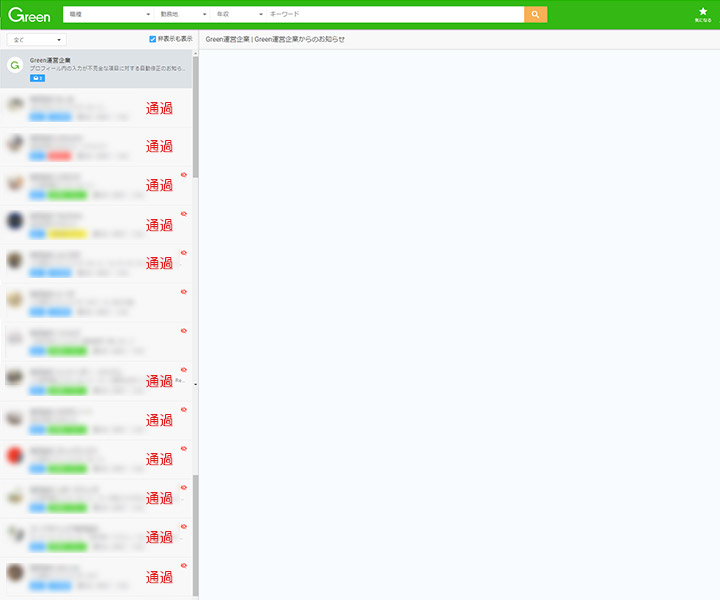Toggle eye icon on the navy-avatar message row

click(x=184, y=213)
